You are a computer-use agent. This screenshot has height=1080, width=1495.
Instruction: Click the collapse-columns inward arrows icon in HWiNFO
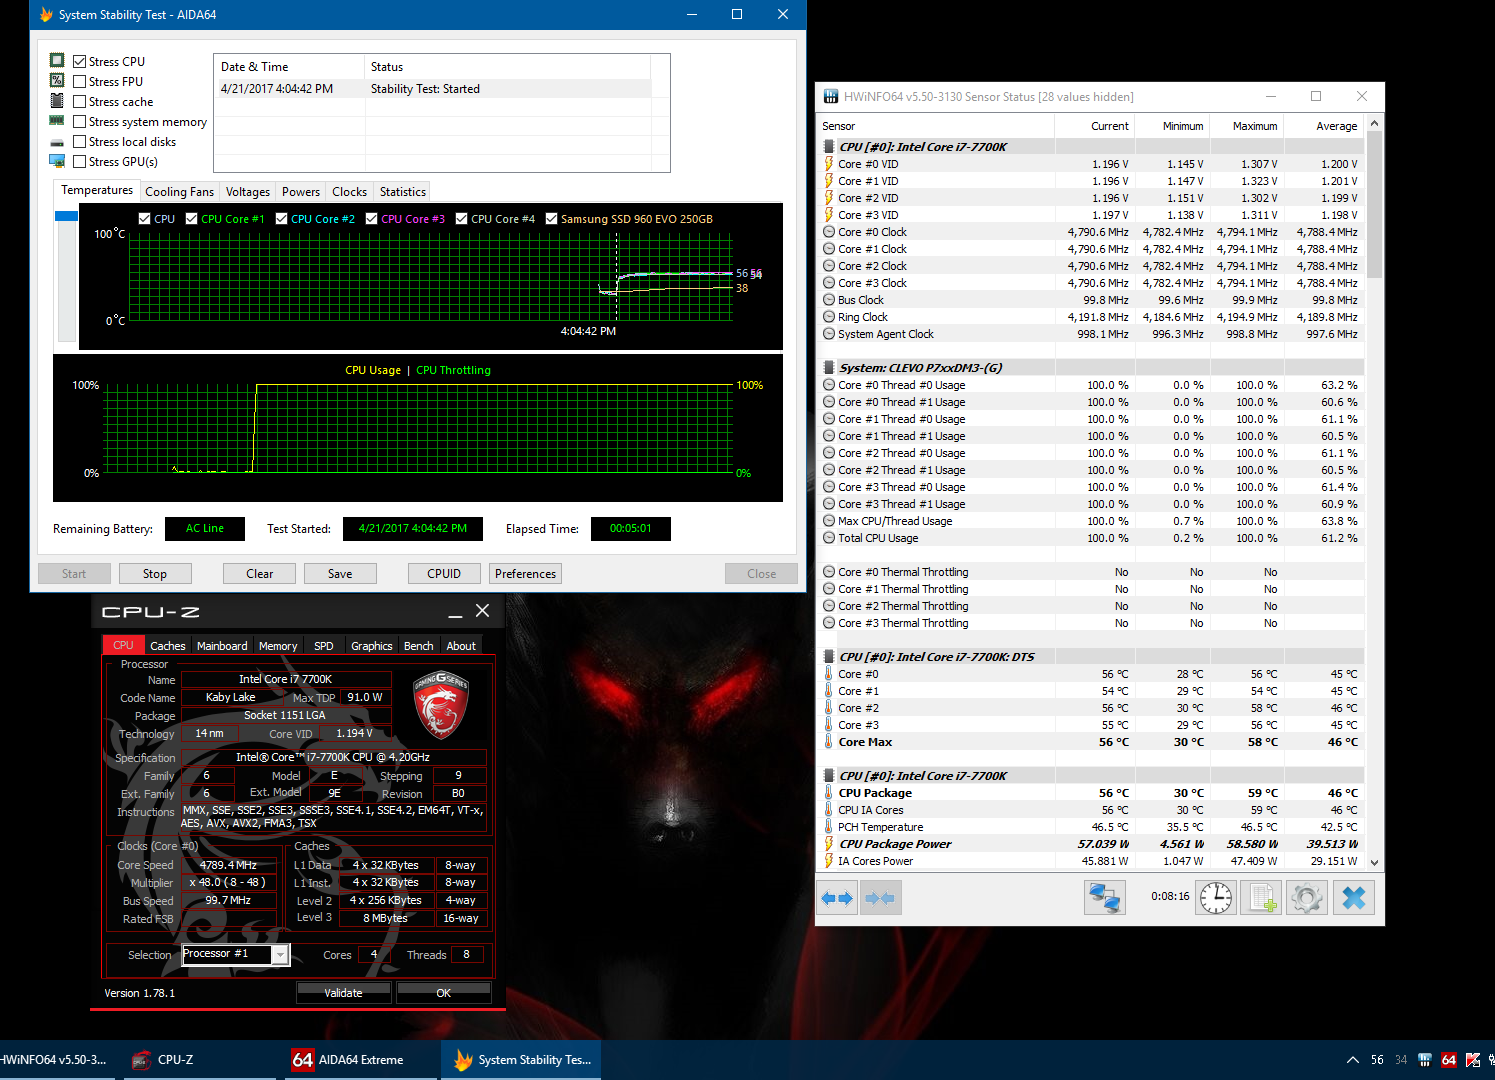[880, 898]
